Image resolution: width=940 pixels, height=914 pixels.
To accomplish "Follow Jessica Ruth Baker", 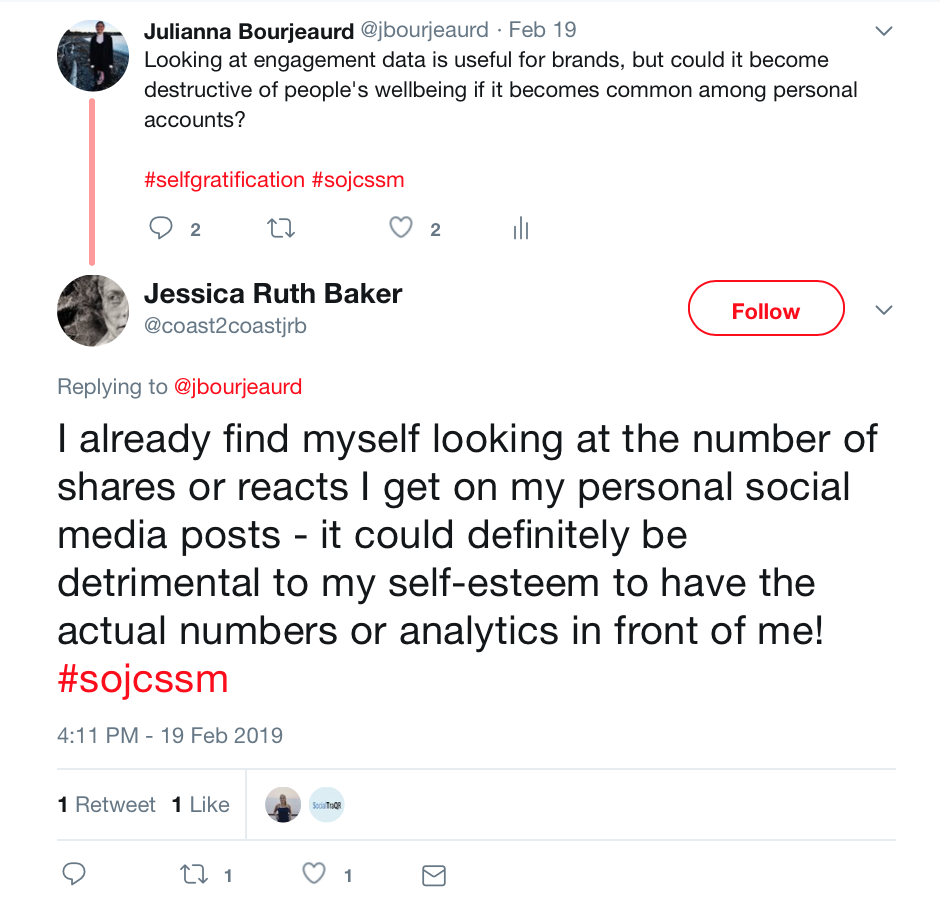I will (765, 311).
